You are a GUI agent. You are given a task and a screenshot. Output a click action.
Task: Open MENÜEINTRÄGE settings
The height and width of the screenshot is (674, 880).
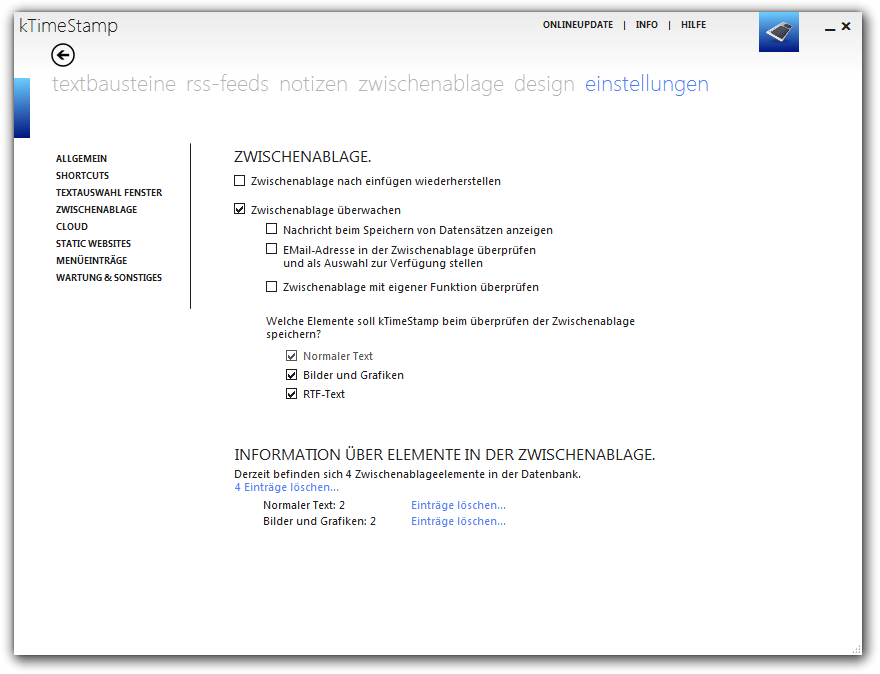pyautogui.click(x=91, y=260)
